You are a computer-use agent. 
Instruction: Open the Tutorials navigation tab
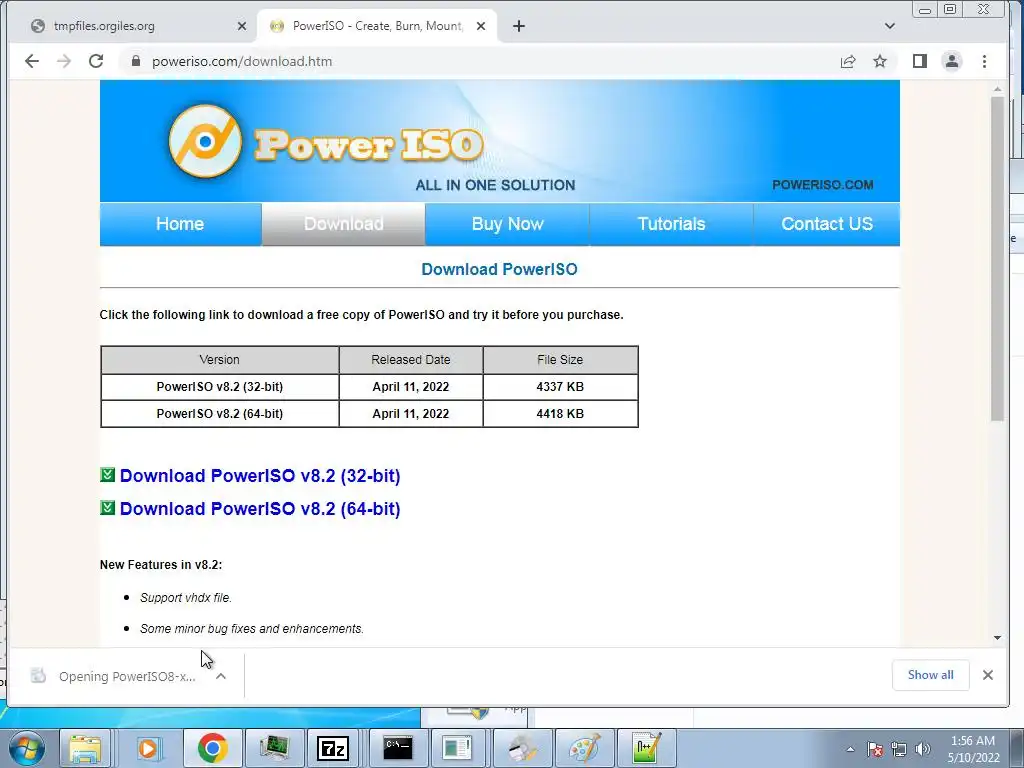pyautogui.click(x=671, y=224)
